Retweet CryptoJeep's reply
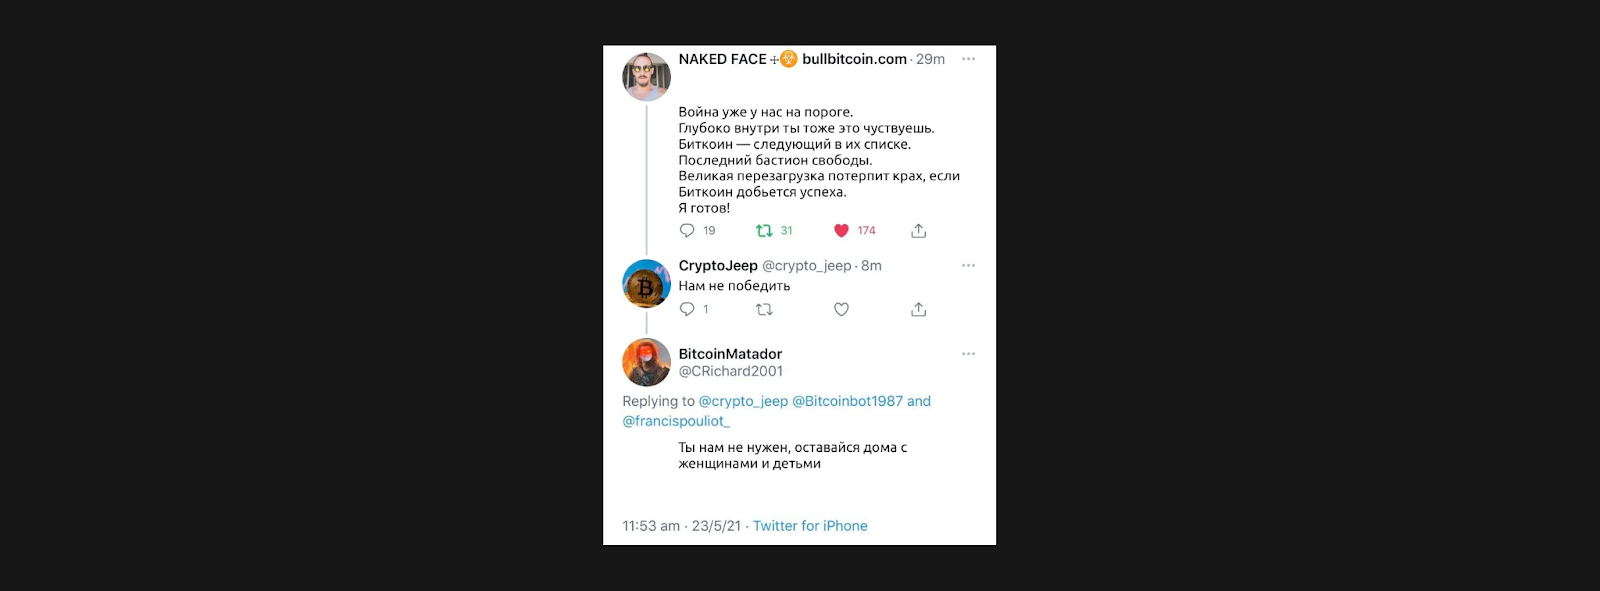The height and width of the screenshot is (591, 1600). (x=764, y=310)
